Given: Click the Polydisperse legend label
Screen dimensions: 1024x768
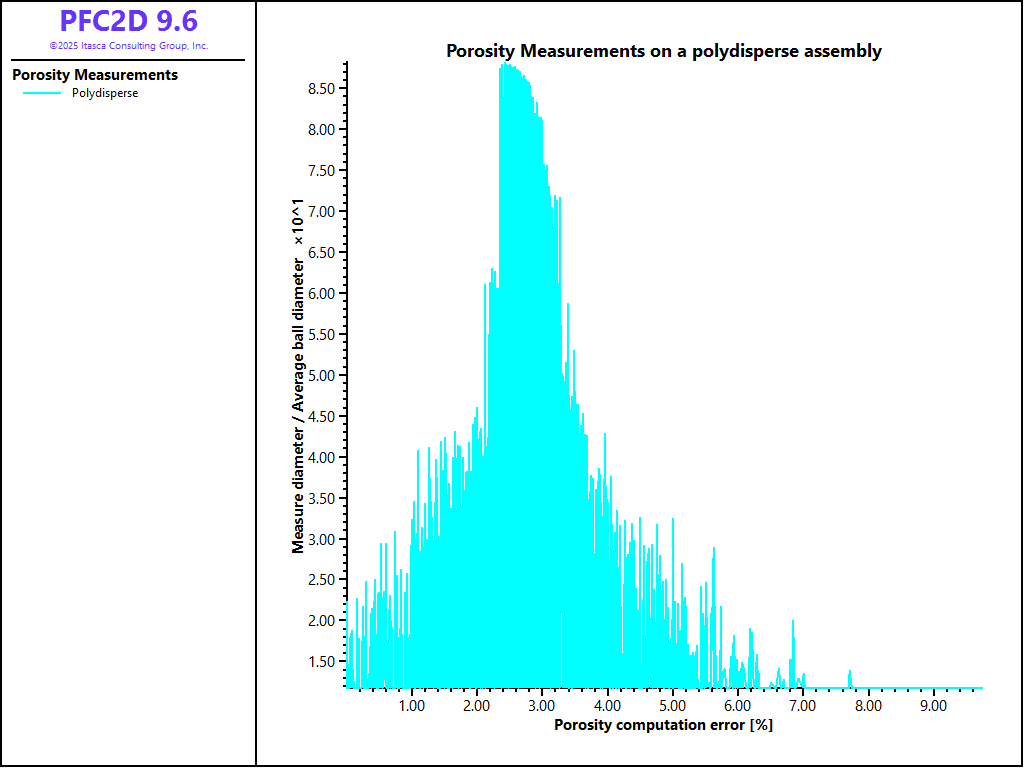Looking at the screenshot, I should coord(105,93).
